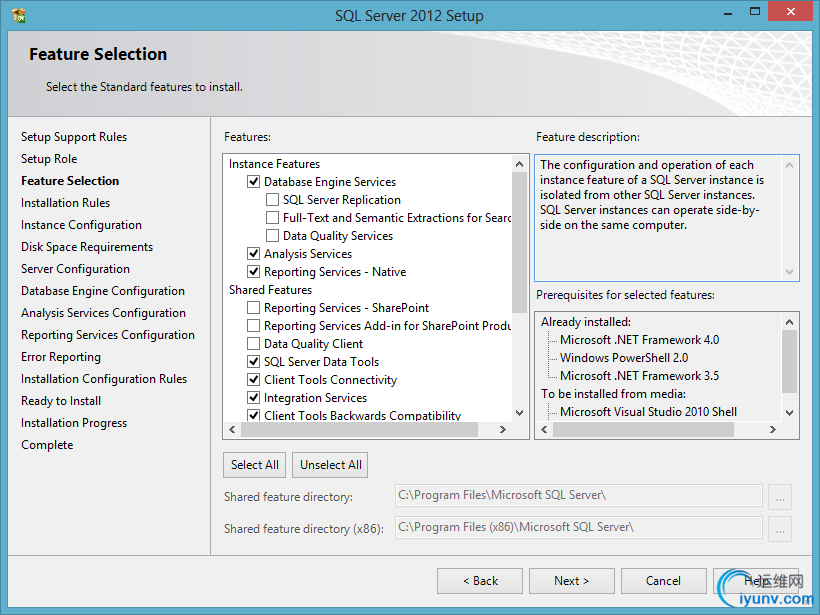The height and width of the screenshot is (615, 820).
Task: Click up arrow of Prerequisites scrollbar
Action: click(790, 322)
